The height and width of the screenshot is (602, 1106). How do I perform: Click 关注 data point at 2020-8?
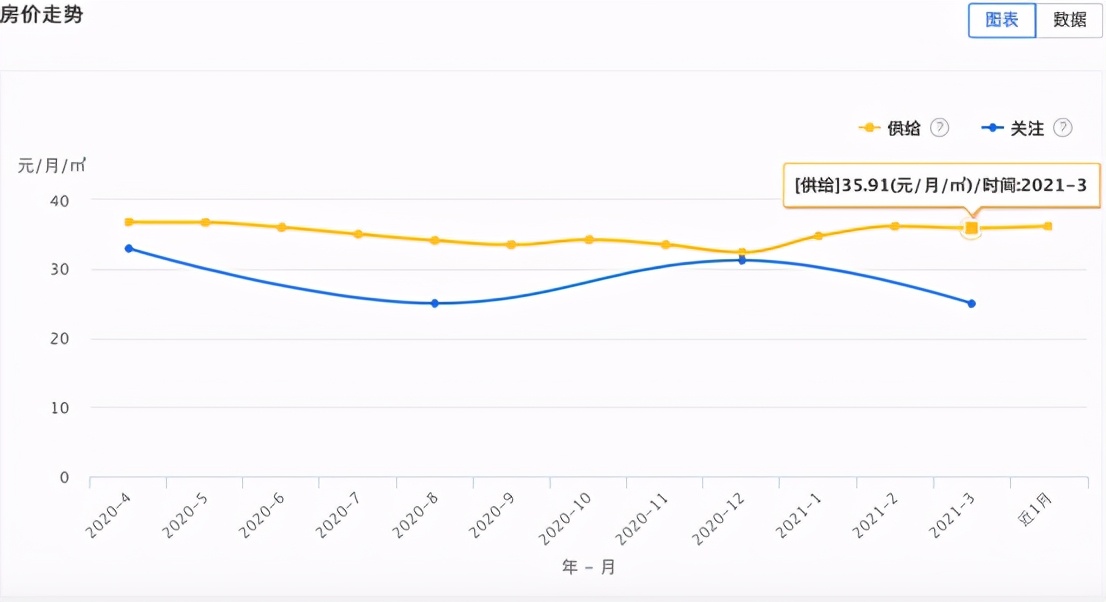pyautogui.click(x=435, y=303)
